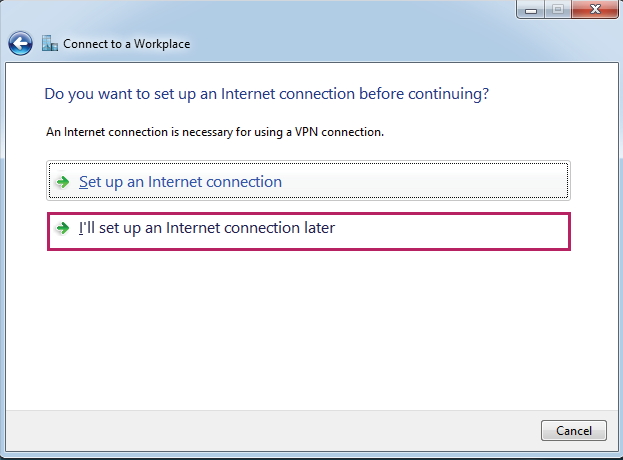
Task: Click the blue heading question text
Action: (266, 94)
